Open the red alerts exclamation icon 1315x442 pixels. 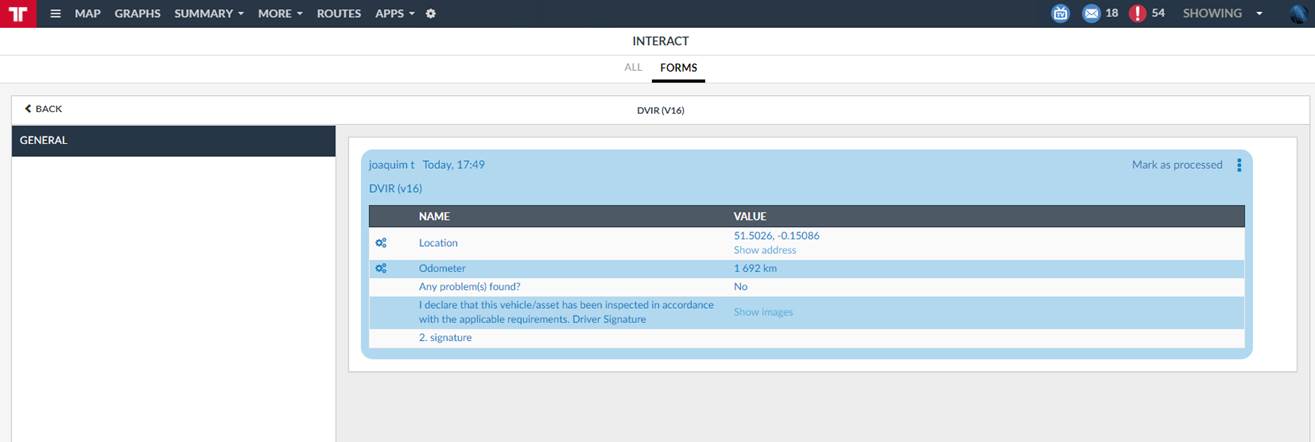coord(1137,14)
